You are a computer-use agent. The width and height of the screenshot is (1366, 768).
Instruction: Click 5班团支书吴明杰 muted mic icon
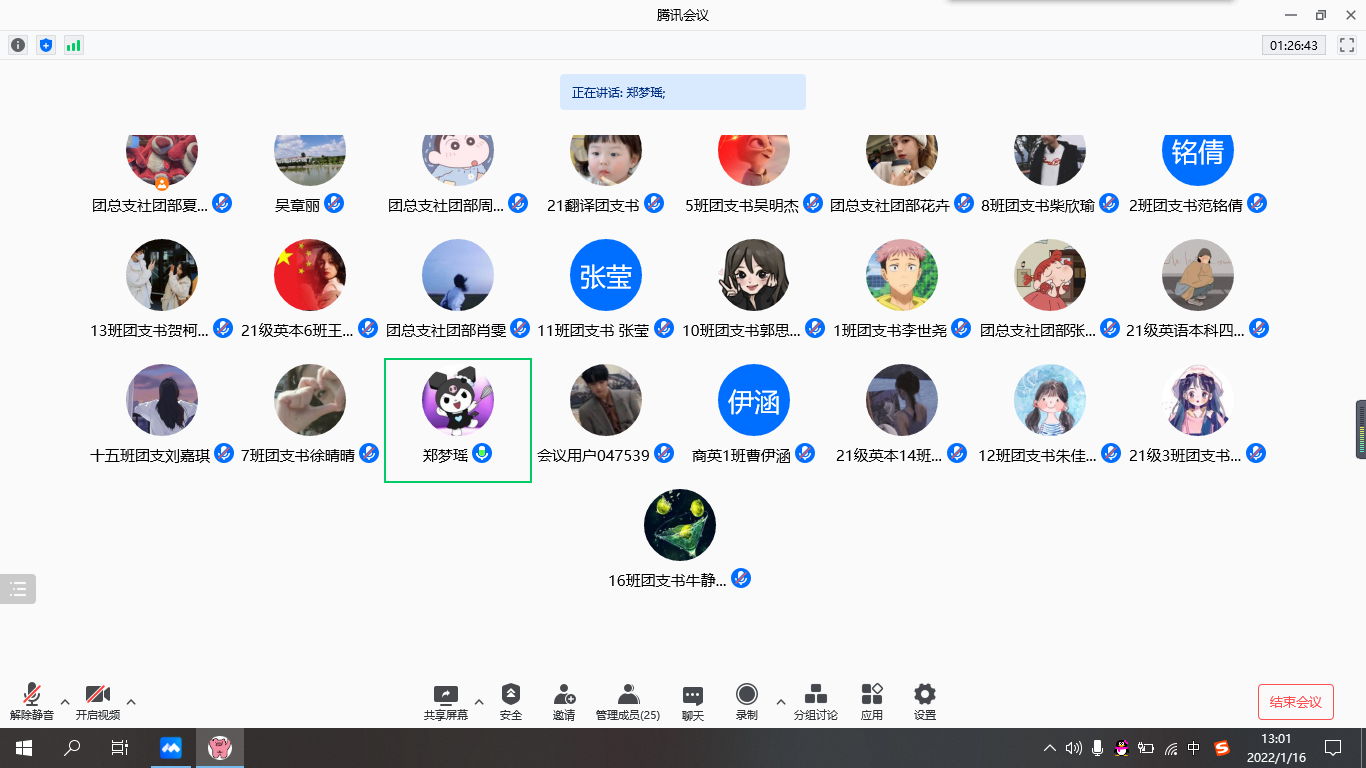point(813,203)
